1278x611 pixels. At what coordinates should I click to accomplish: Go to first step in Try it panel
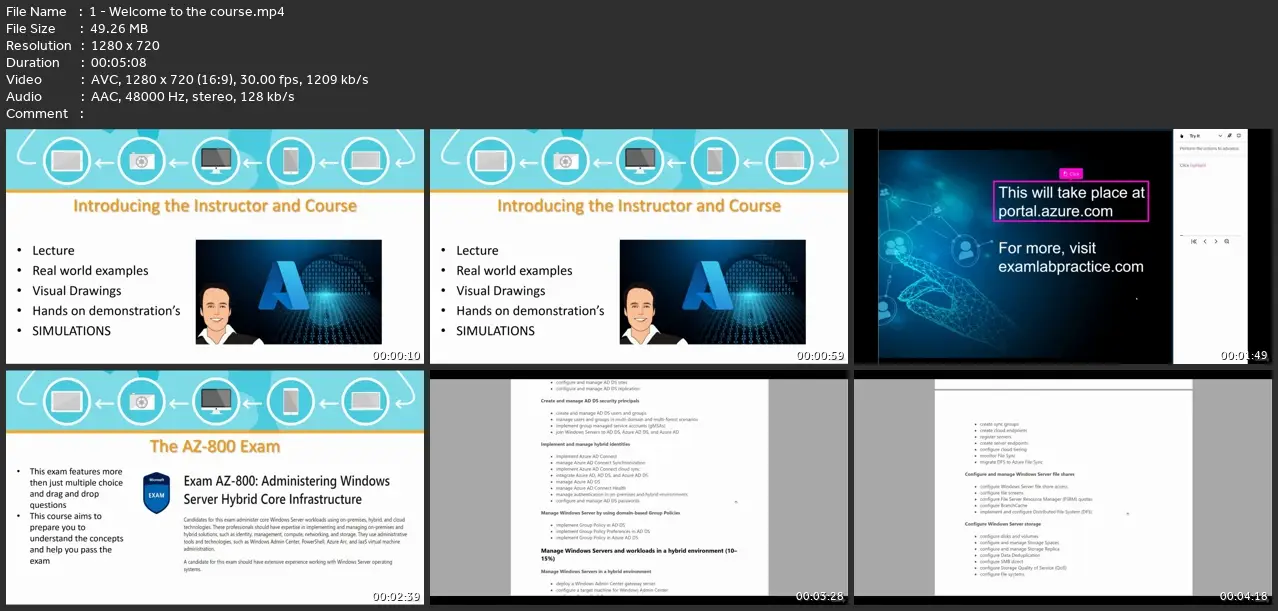tap(1194, 241)
